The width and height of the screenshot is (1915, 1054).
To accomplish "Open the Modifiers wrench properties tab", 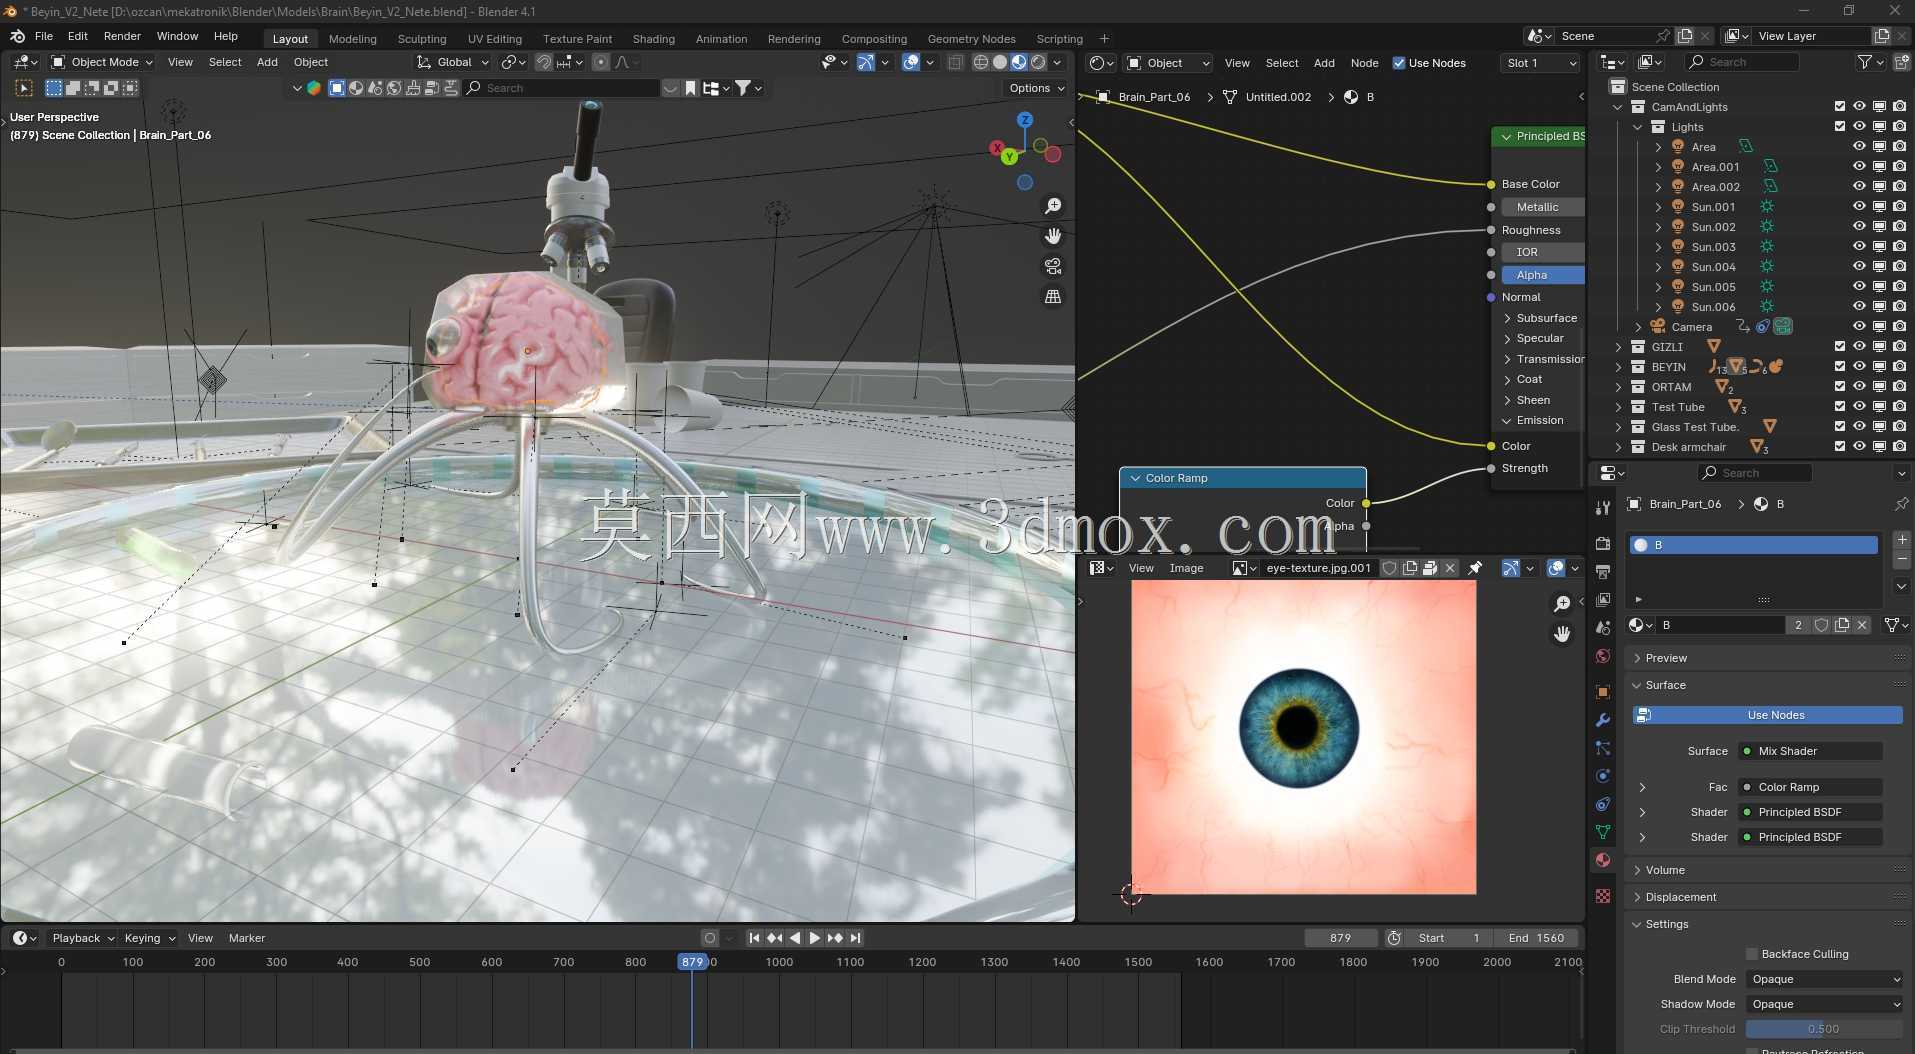I will coord(1603,720).
